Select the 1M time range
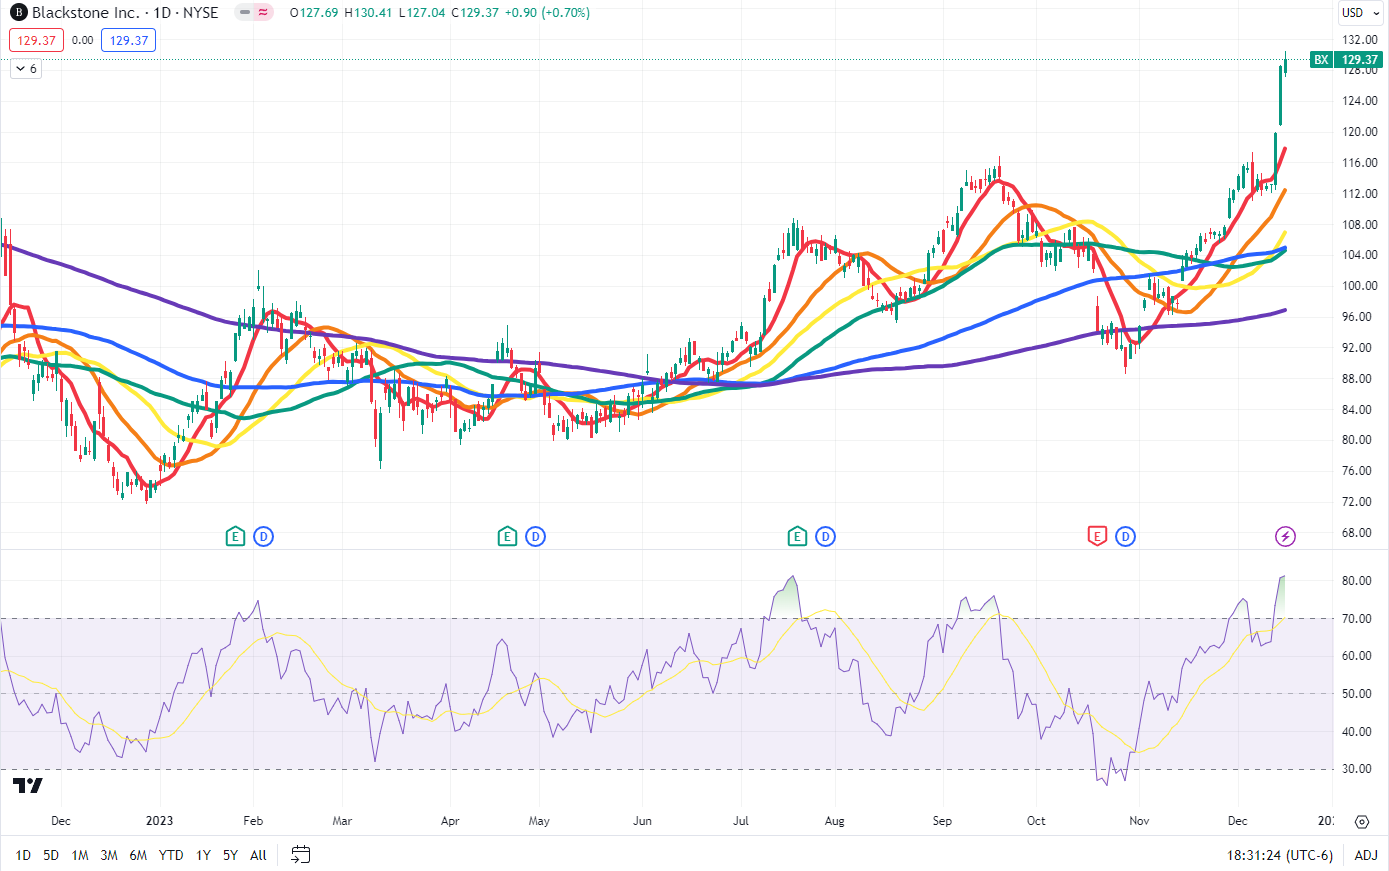This screenshot has height=871, width=1389. [80, 855]
